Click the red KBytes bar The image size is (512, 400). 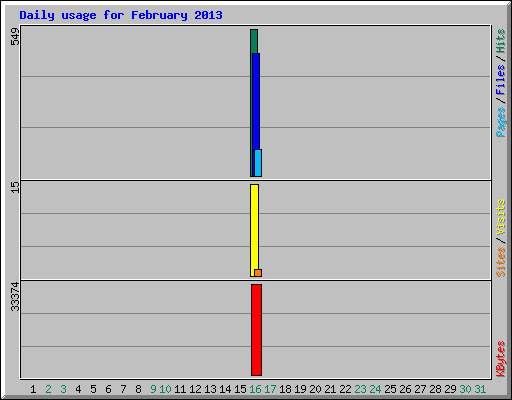256,330
